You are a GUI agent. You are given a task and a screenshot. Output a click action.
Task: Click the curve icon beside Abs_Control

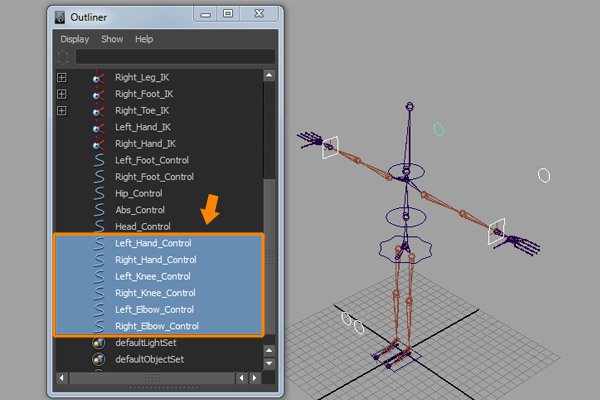99,210
